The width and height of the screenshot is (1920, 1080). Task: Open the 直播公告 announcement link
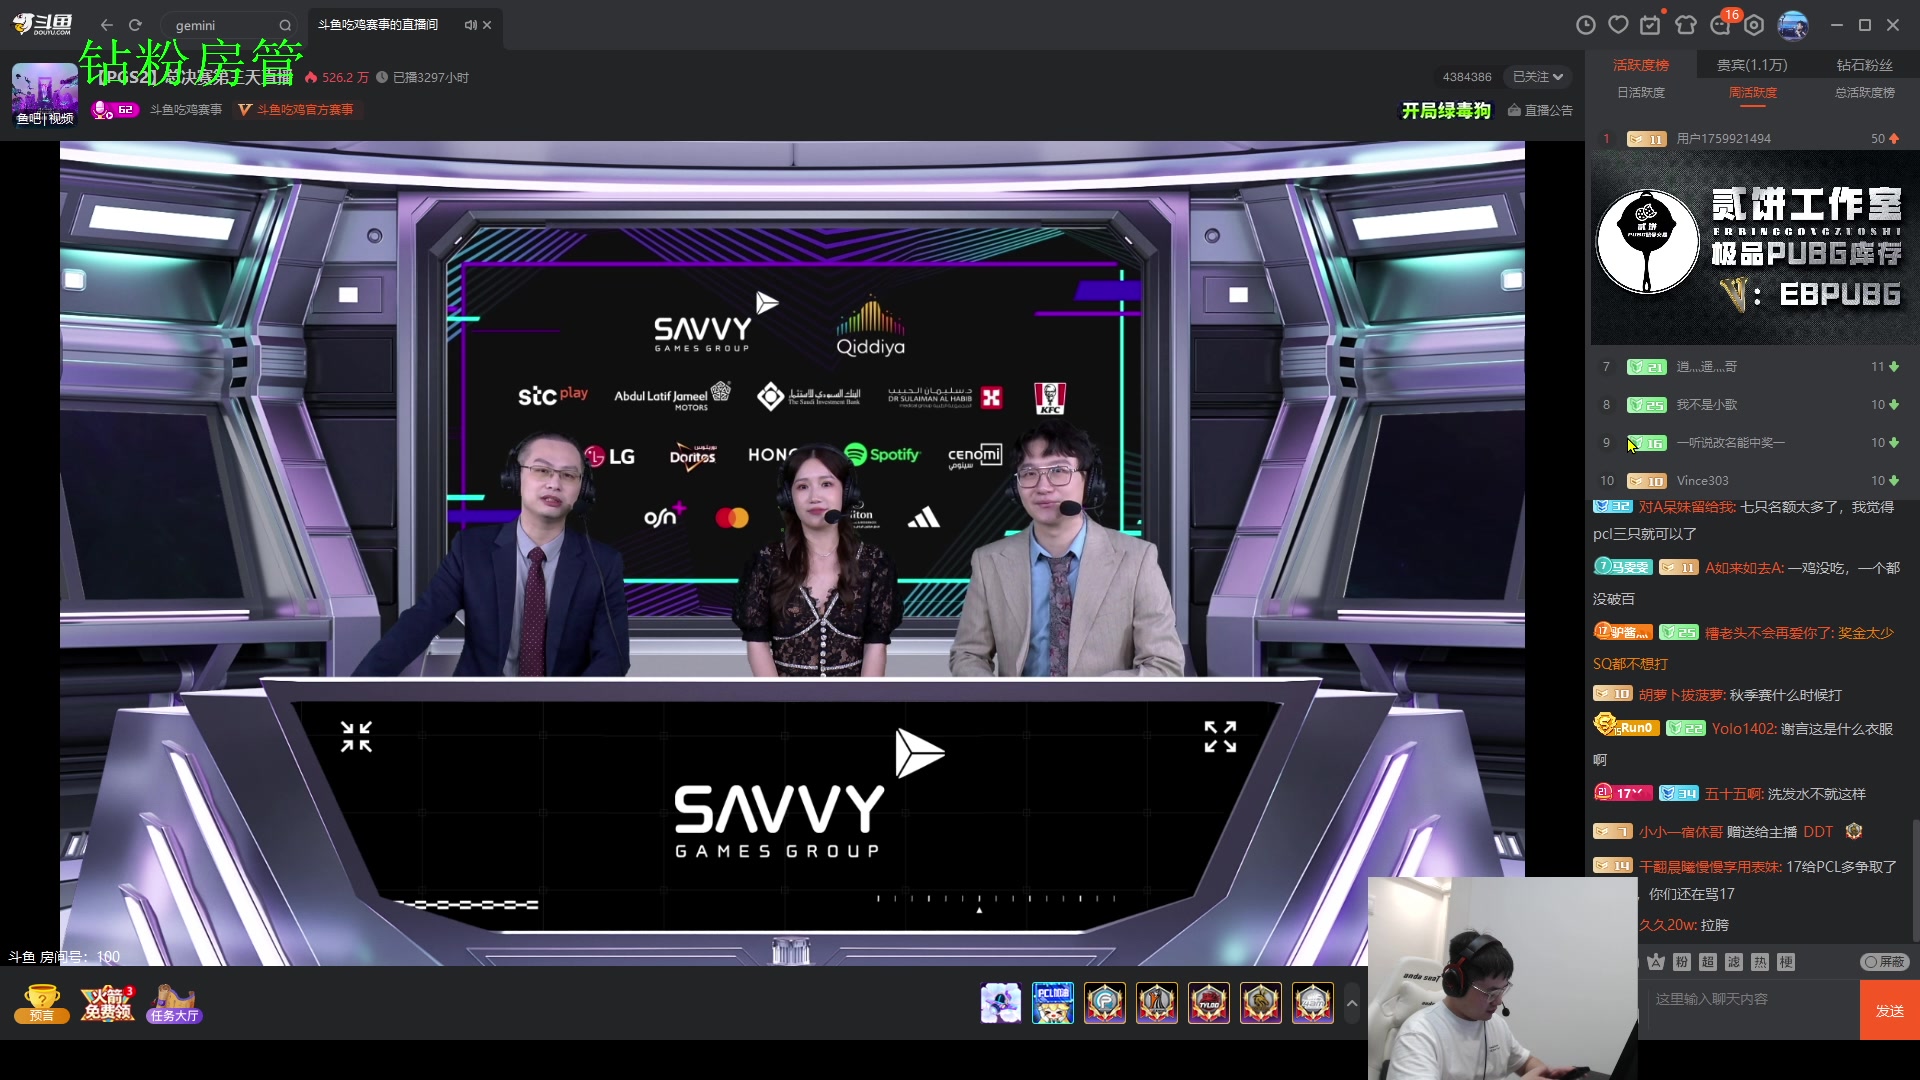click(x=1540, y=110)
